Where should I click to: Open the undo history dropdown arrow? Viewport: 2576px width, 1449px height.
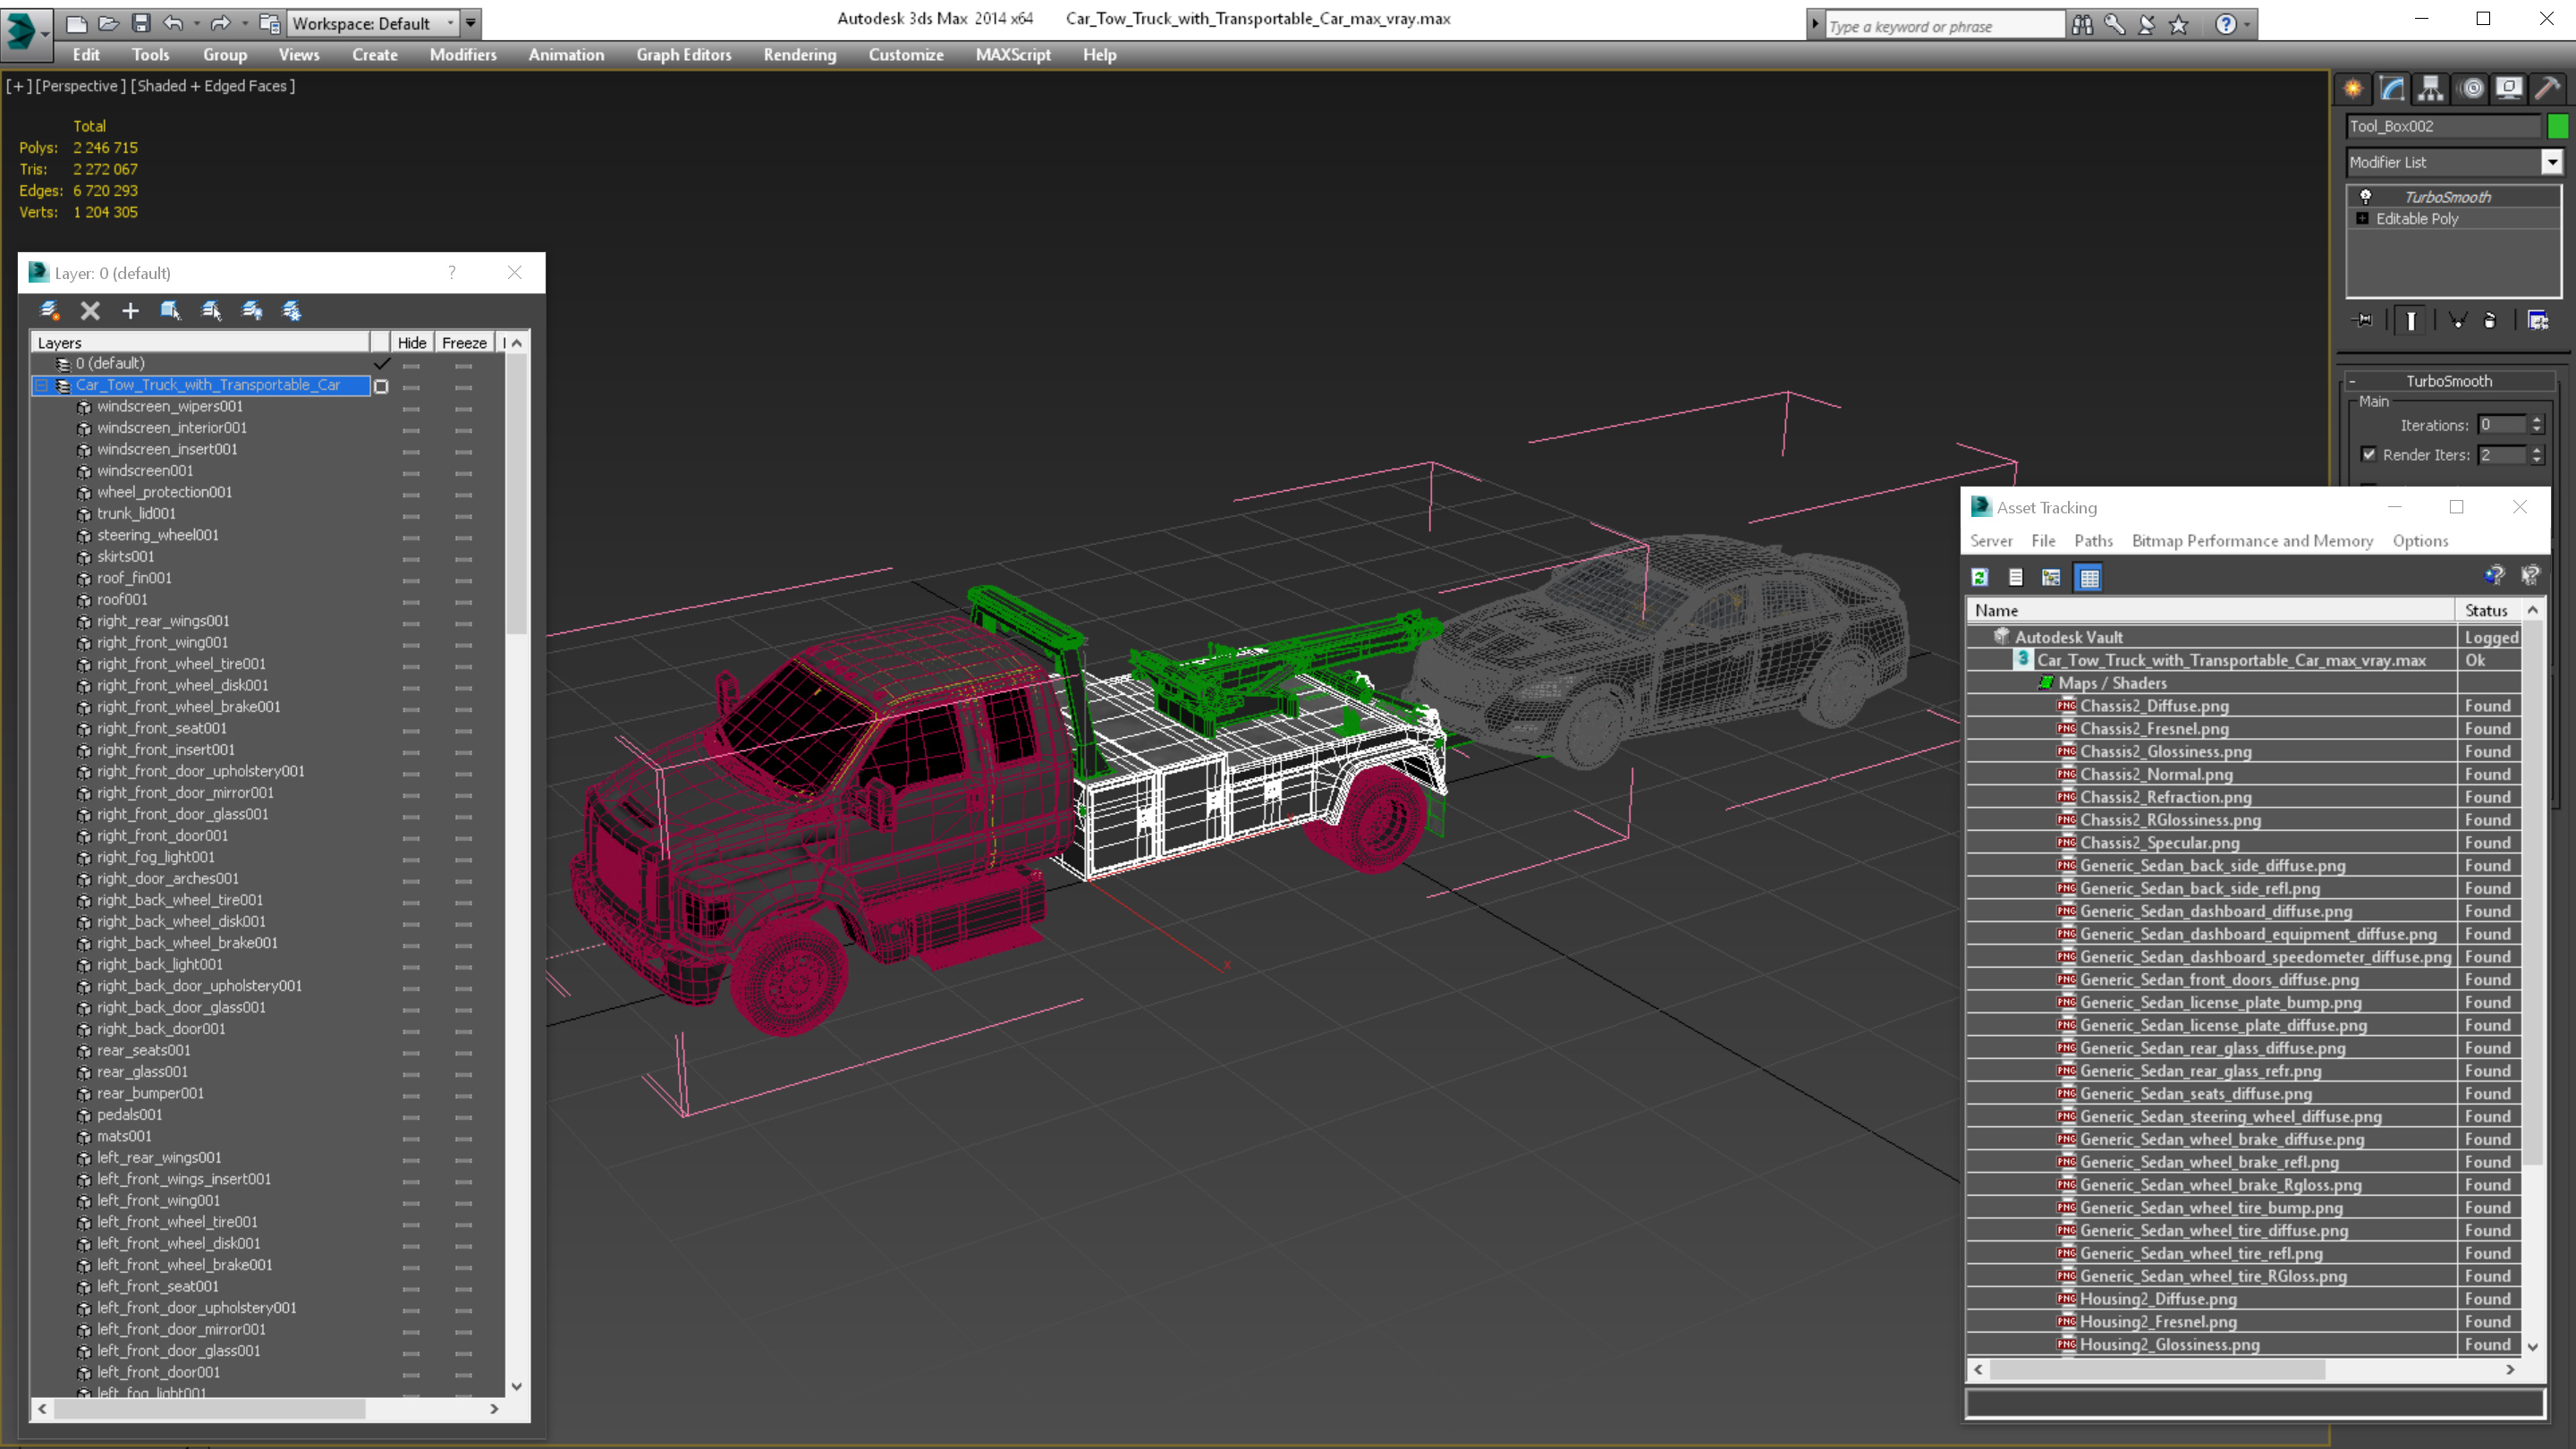pos(196,23)
